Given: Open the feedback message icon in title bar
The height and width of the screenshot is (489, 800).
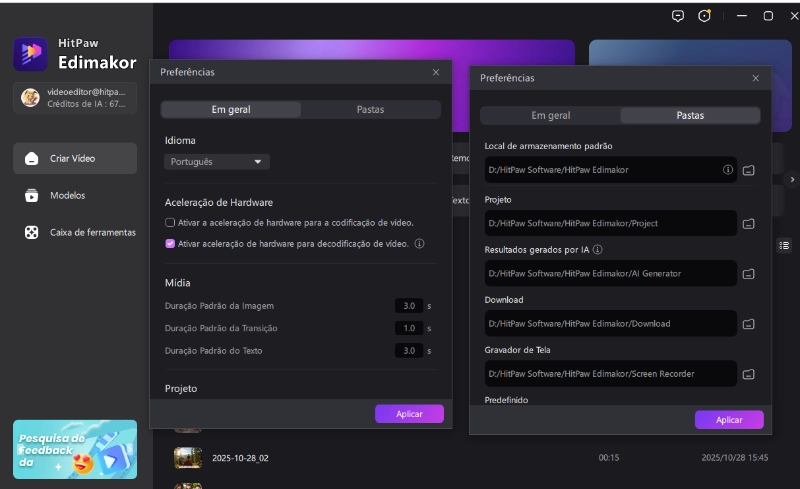Looking at the screenshot, I should coord(679,16).
